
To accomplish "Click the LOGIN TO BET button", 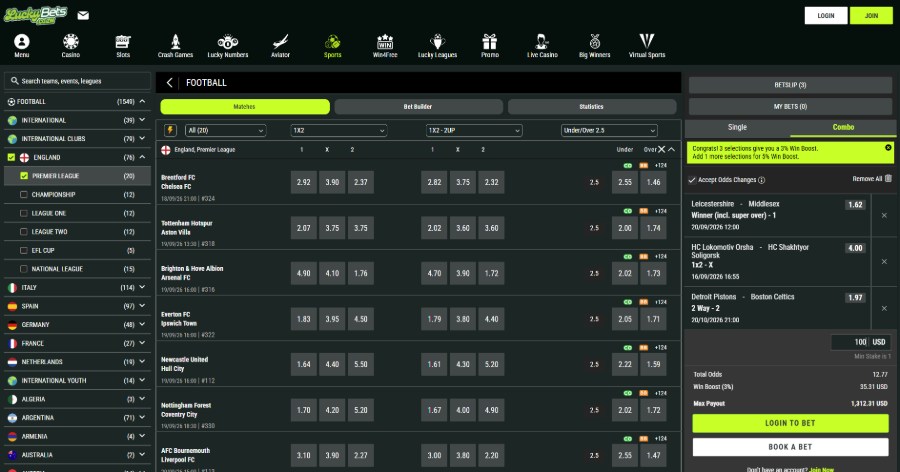I will [790, 423].
